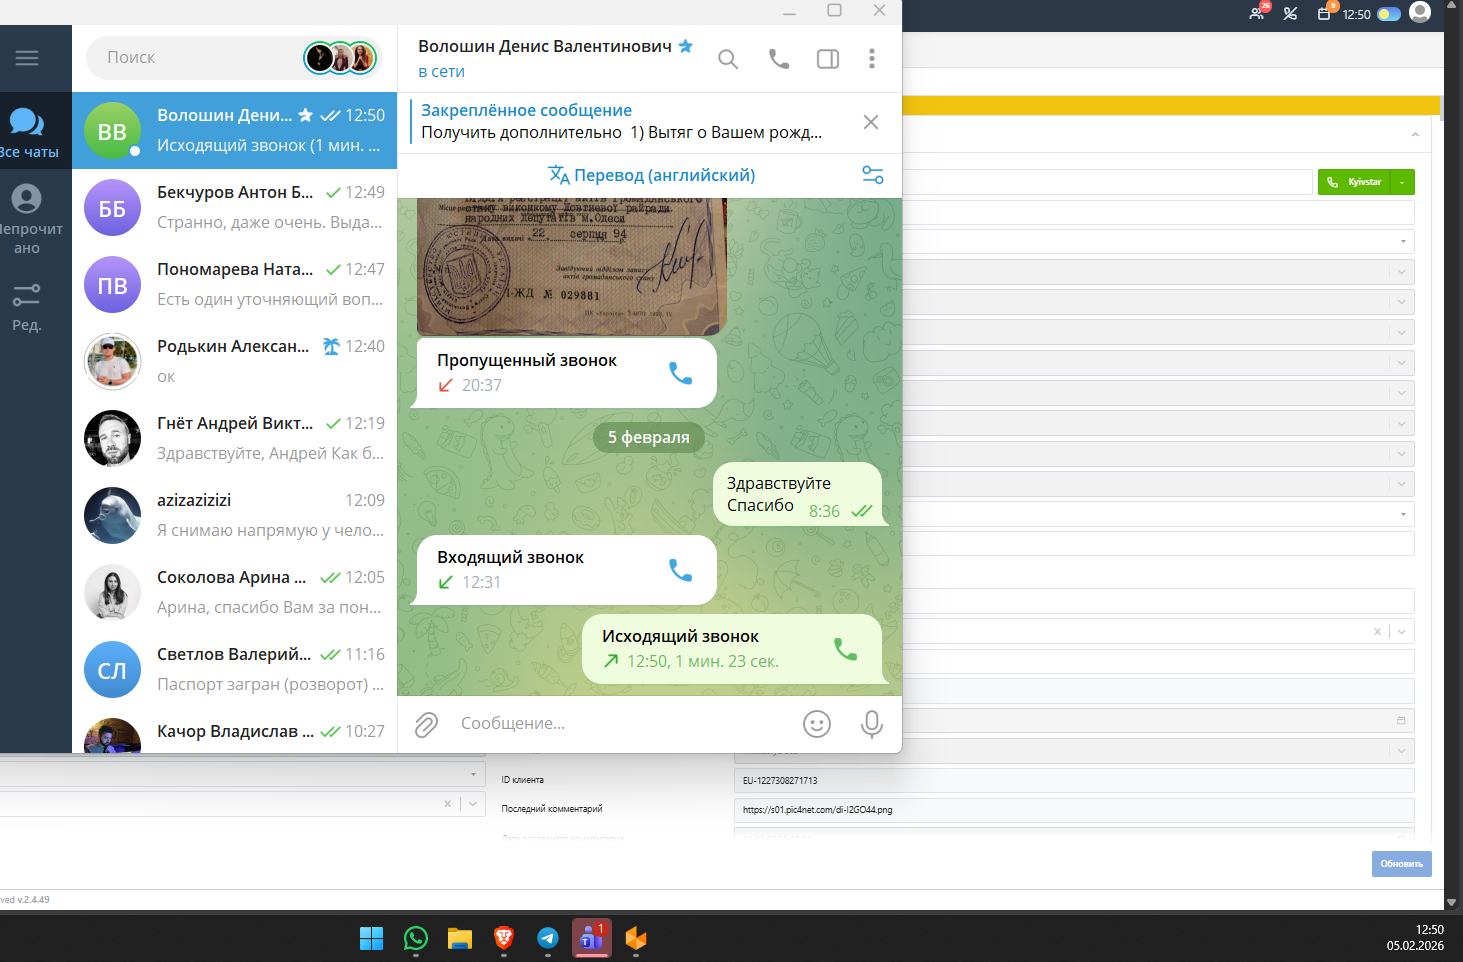Open the folder edit ('Ред.') icon
The image size is (1463, 962).
27,306
